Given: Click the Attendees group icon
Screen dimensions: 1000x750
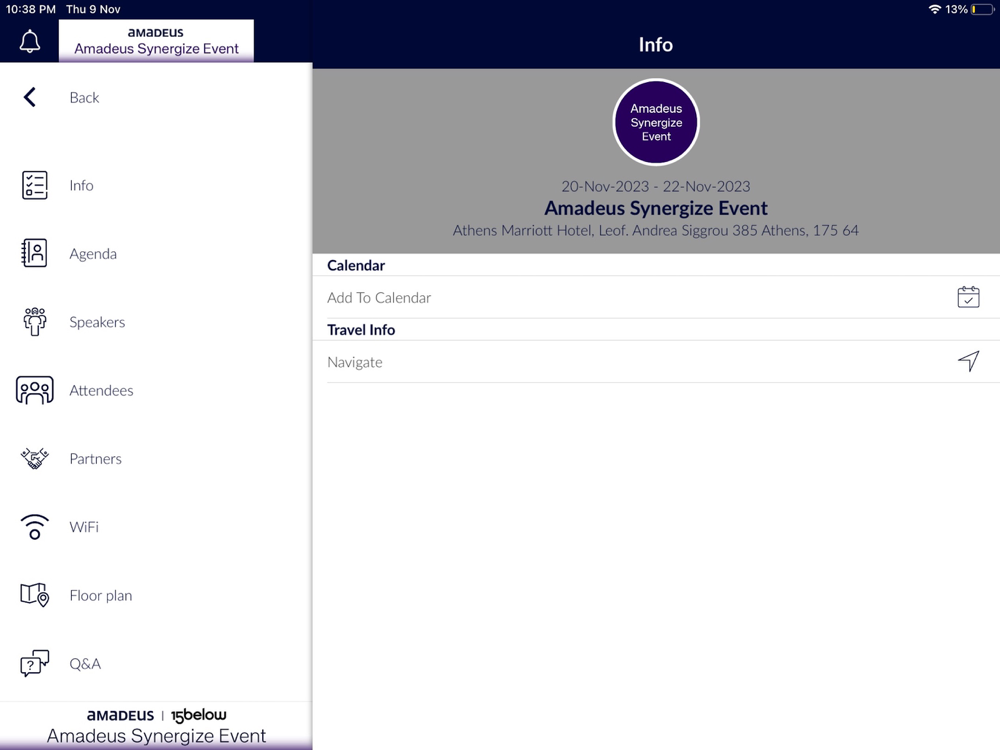Looking at the screenshot, I should tap(34, 390).
